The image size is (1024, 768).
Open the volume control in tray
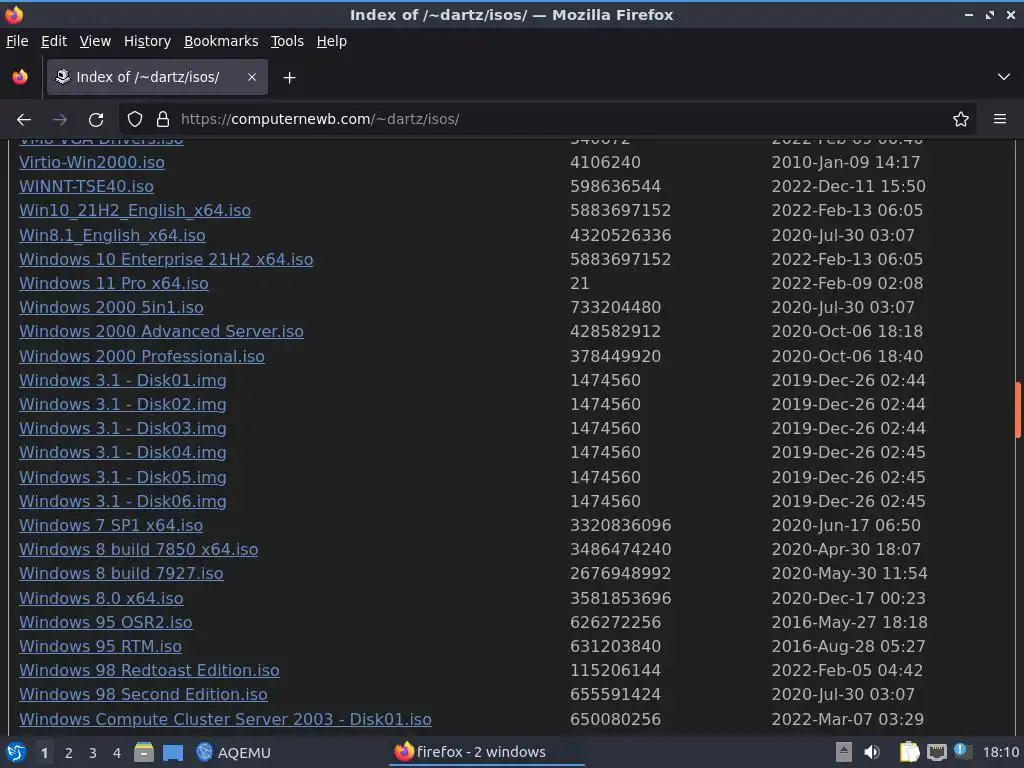[871, 752]
